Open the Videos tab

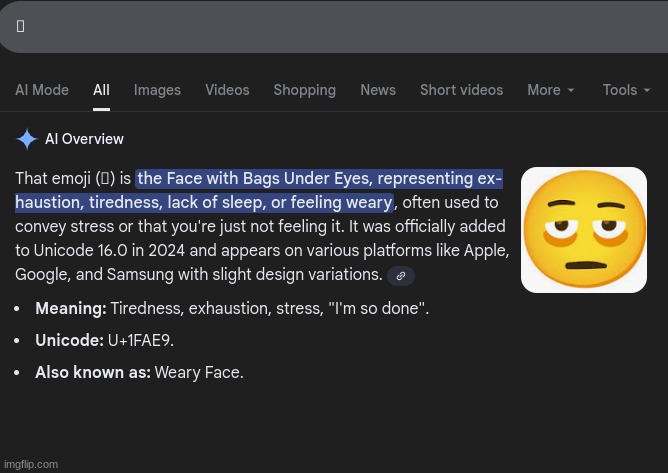227,90
